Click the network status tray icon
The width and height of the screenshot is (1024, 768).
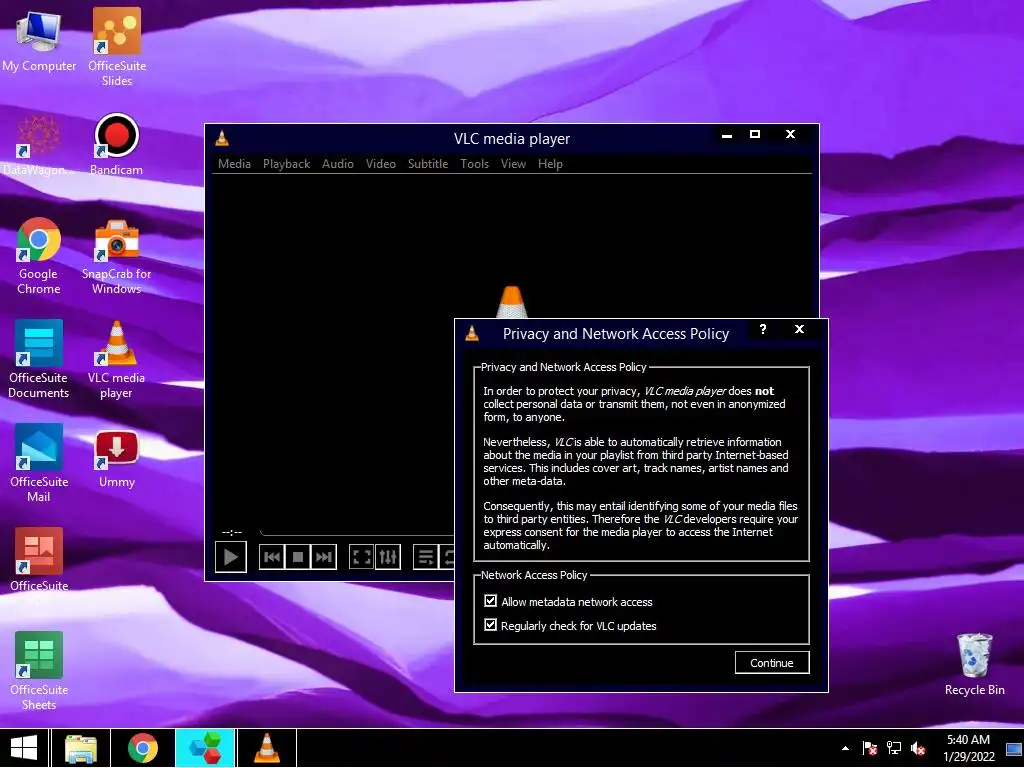coord(894,748)
